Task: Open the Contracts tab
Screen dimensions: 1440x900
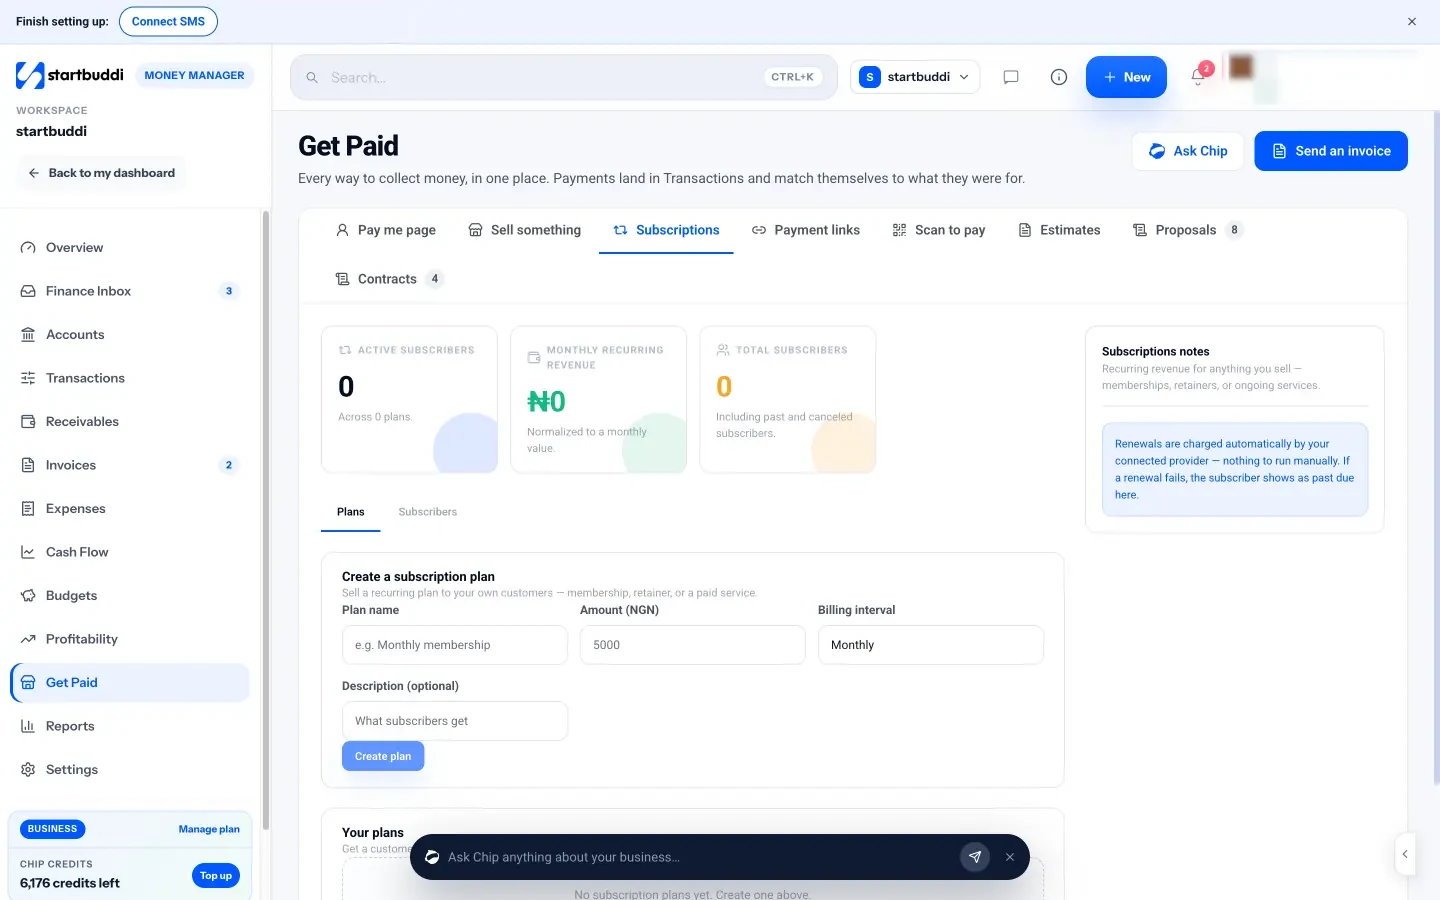Action: (389, 279)
